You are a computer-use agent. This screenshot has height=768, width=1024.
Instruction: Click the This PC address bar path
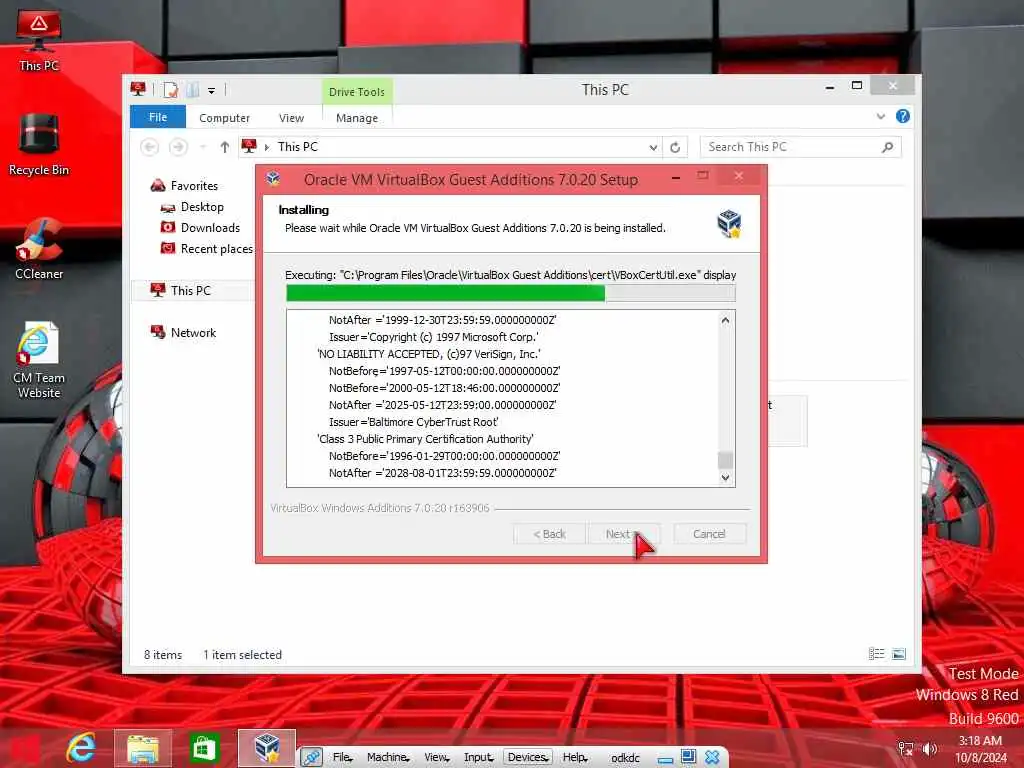298,147
